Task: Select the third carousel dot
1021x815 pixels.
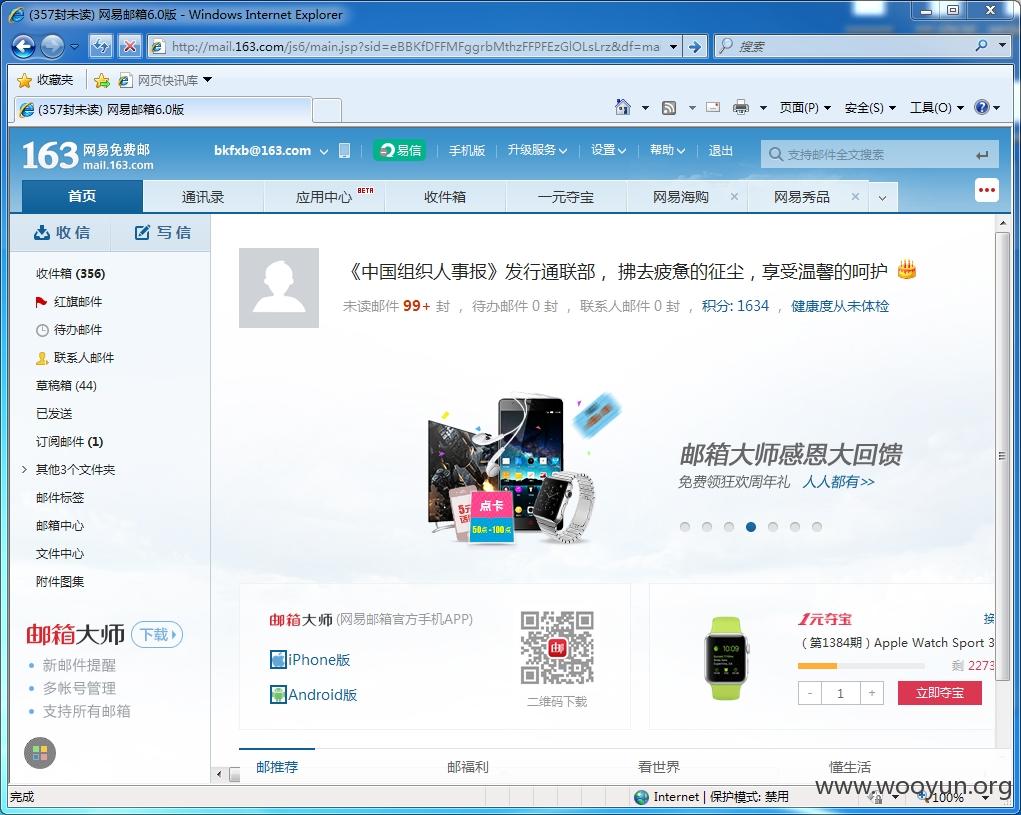Action: [729, 527]
